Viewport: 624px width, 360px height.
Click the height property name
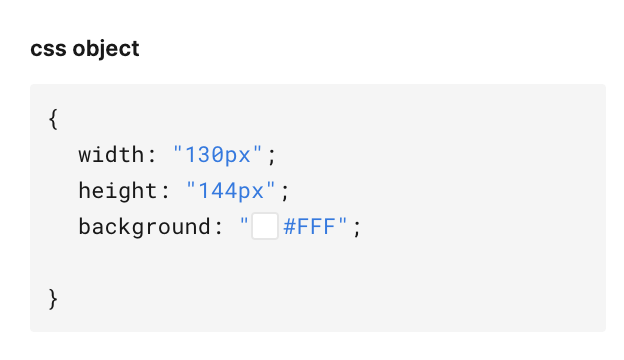(118, 191)
